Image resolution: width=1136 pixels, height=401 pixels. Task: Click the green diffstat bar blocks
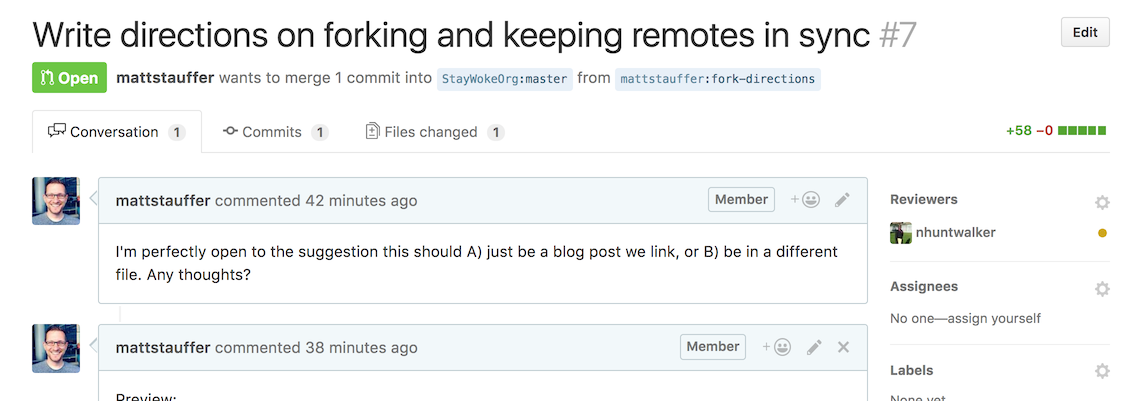pyautogui.click(x=1082, y=131)
